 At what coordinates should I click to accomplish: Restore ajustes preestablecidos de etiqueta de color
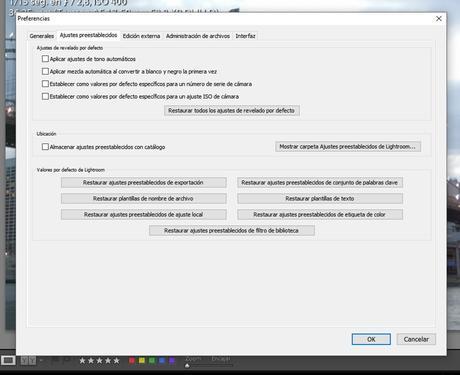(320, 215)
